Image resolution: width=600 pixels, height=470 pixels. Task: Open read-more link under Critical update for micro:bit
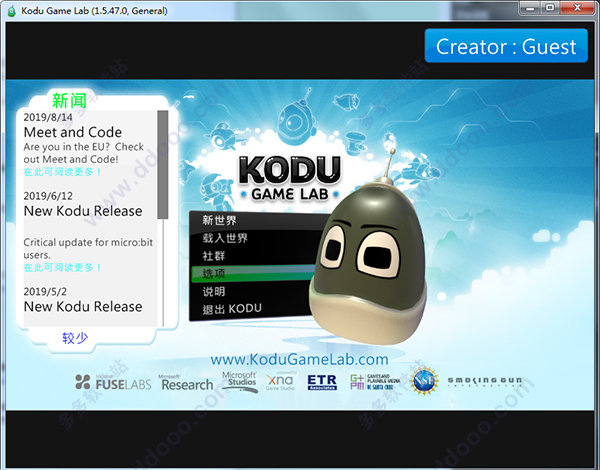click(62, 267)
